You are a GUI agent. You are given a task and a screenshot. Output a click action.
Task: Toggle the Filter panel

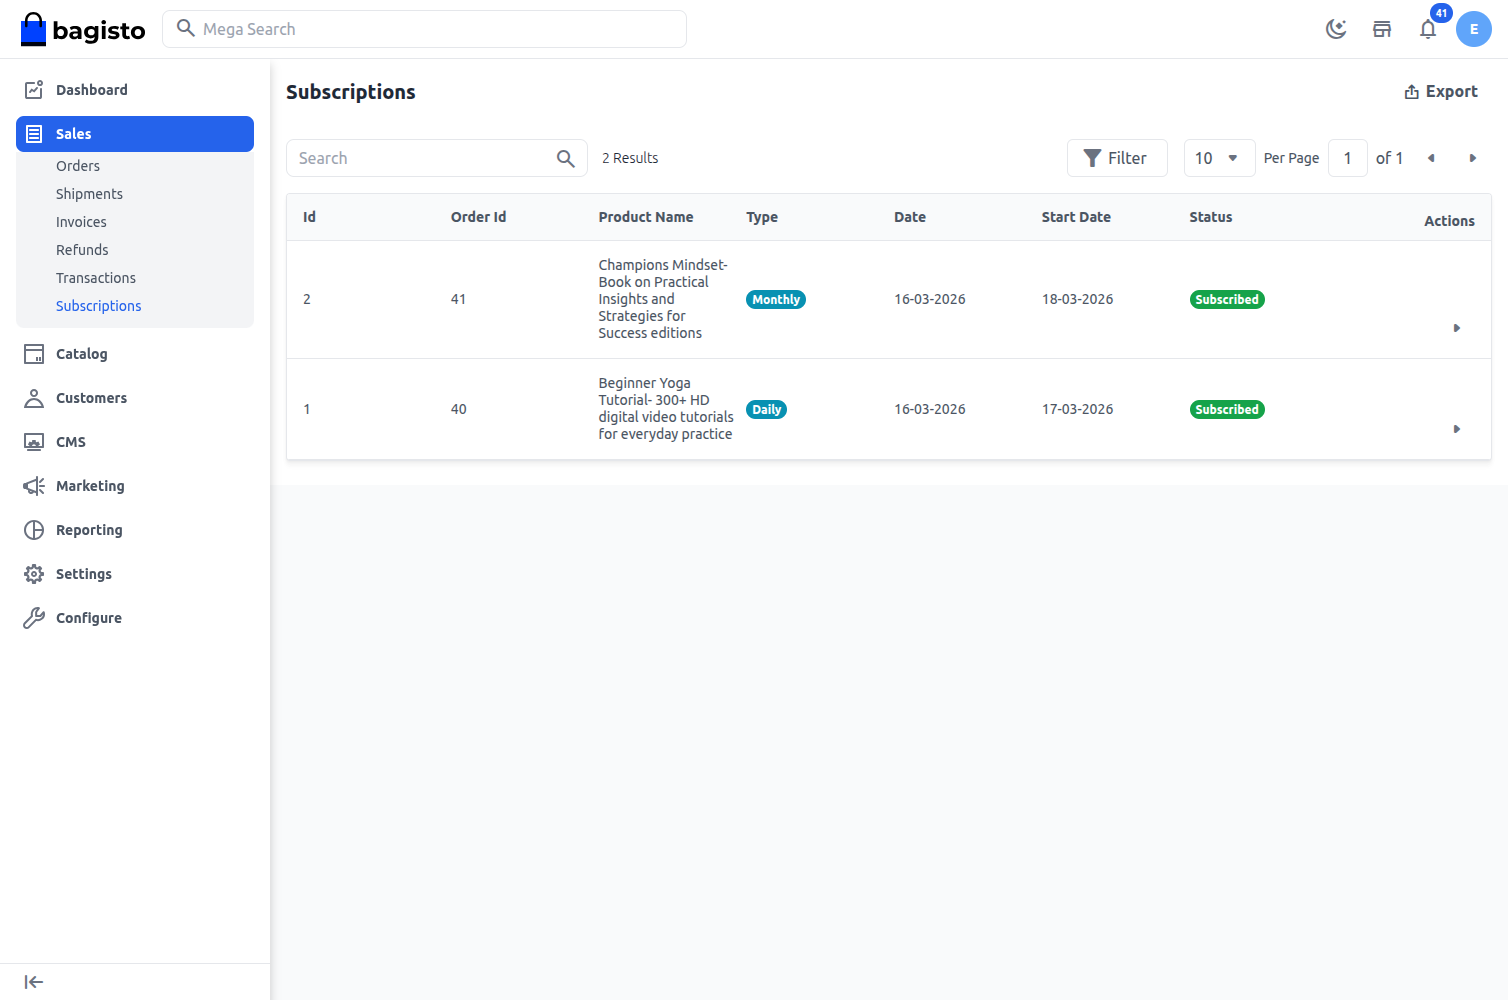pos(1117,157)
